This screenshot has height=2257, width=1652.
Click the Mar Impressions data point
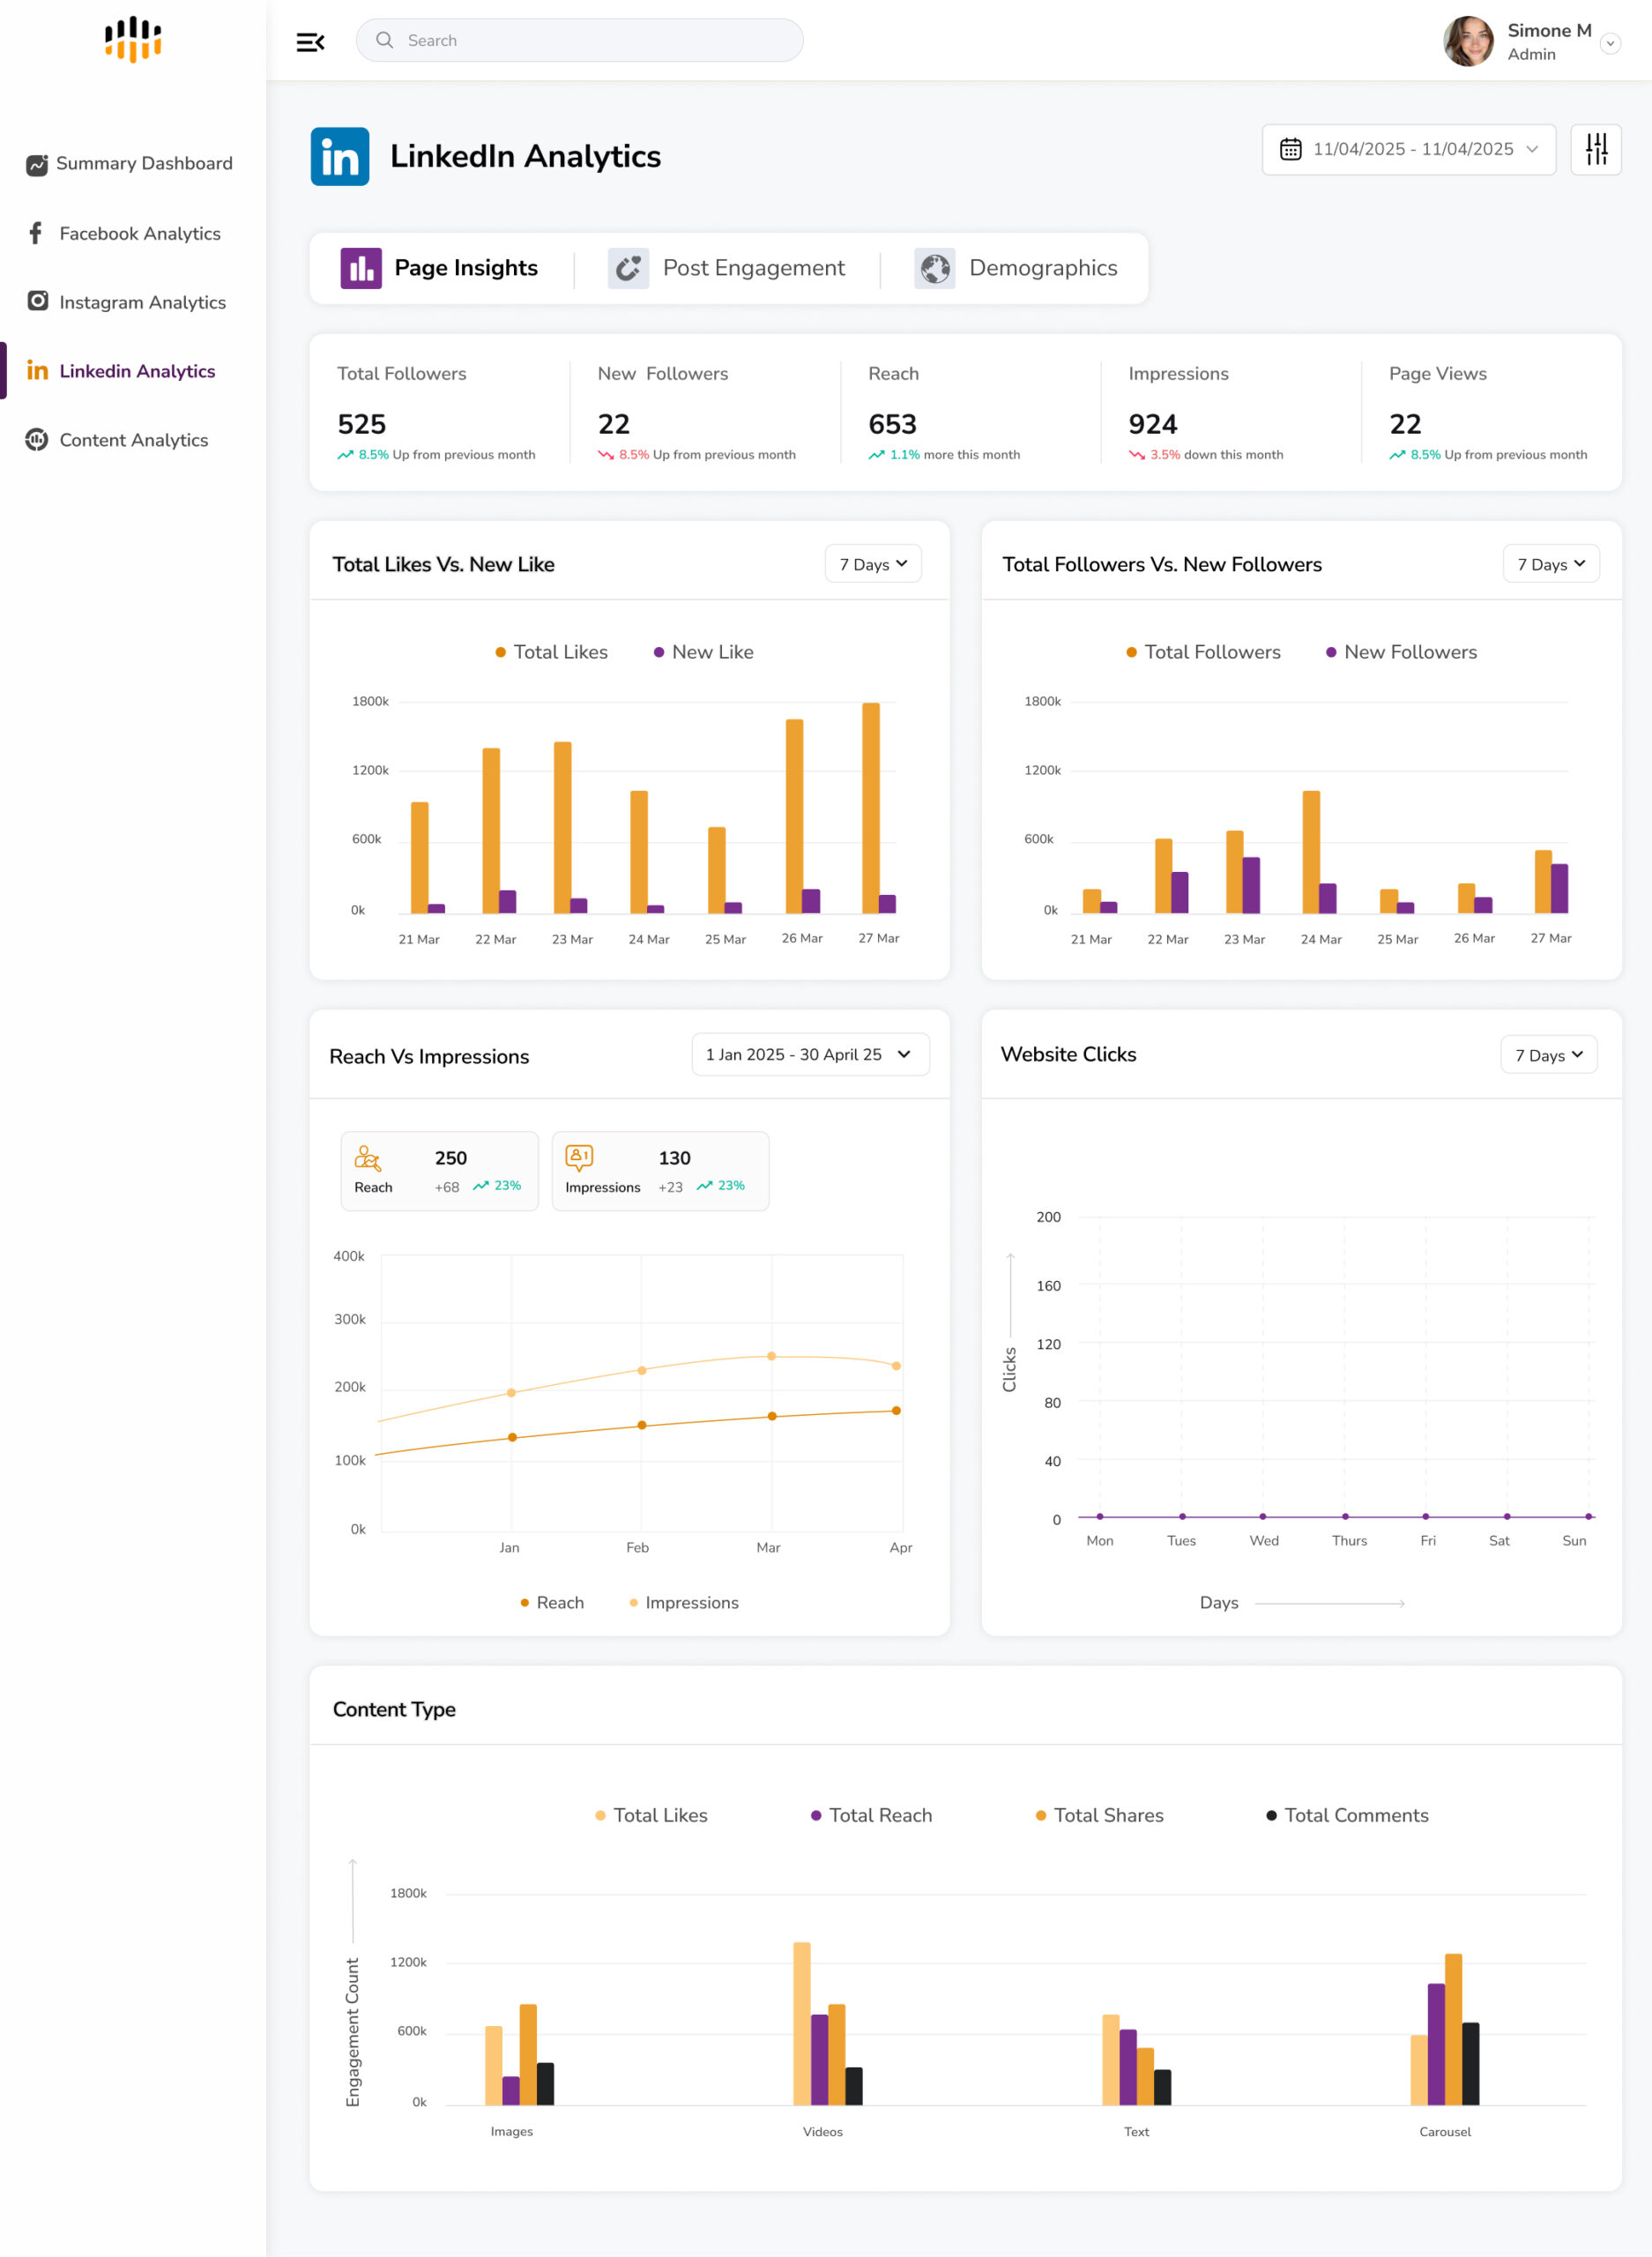[771, 1357]
